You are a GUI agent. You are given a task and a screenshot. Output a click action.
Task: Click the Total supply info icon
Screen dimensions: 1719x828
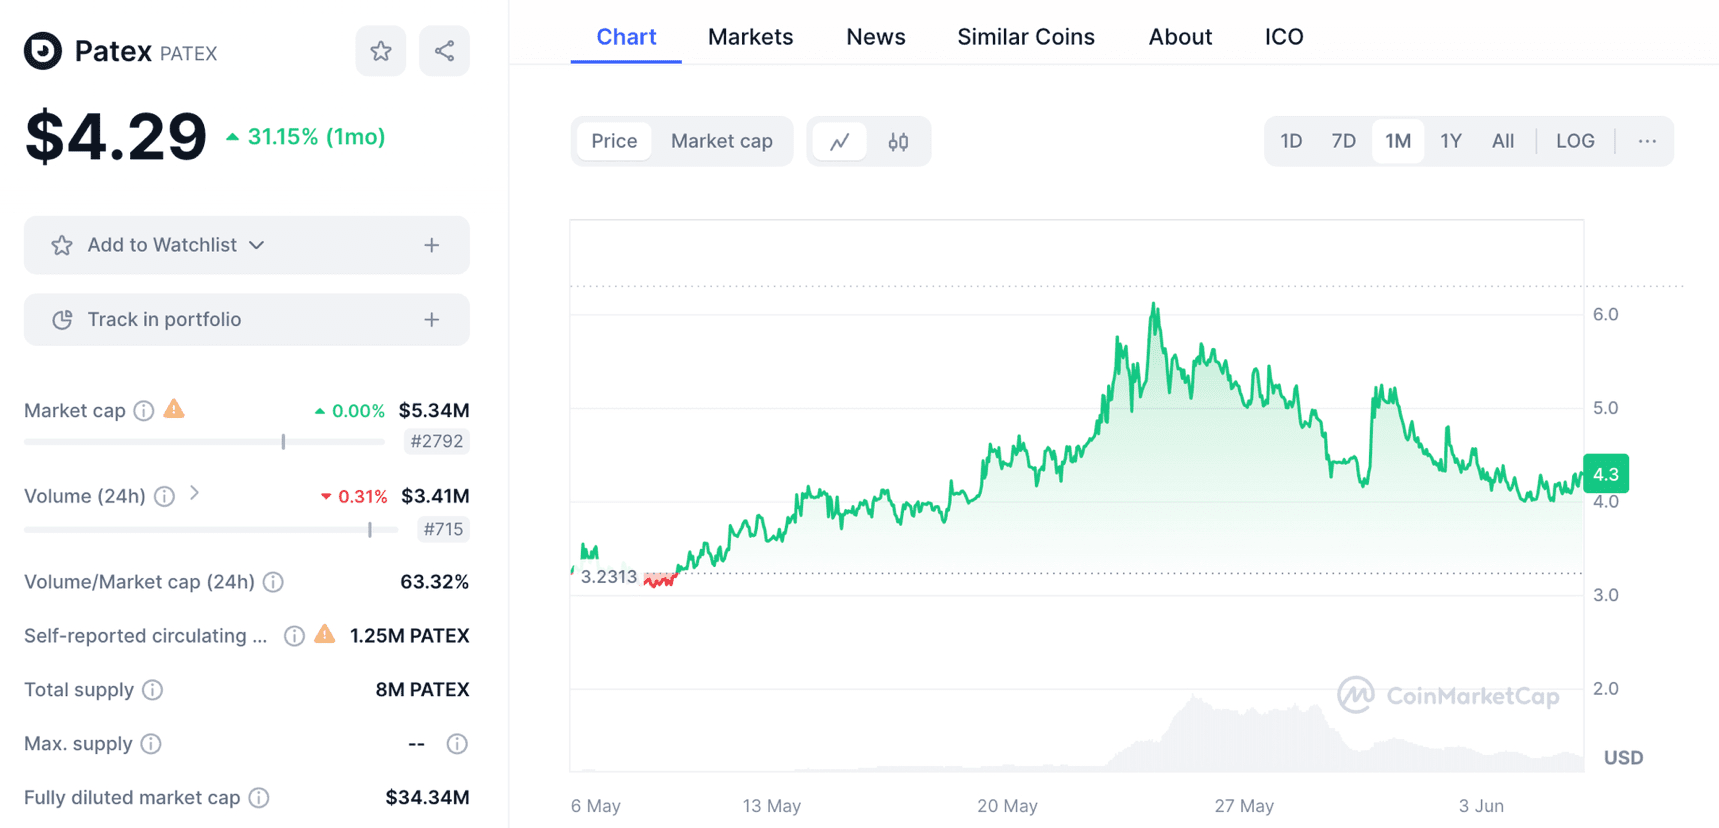pyautogui.click(x=153, y=690)
